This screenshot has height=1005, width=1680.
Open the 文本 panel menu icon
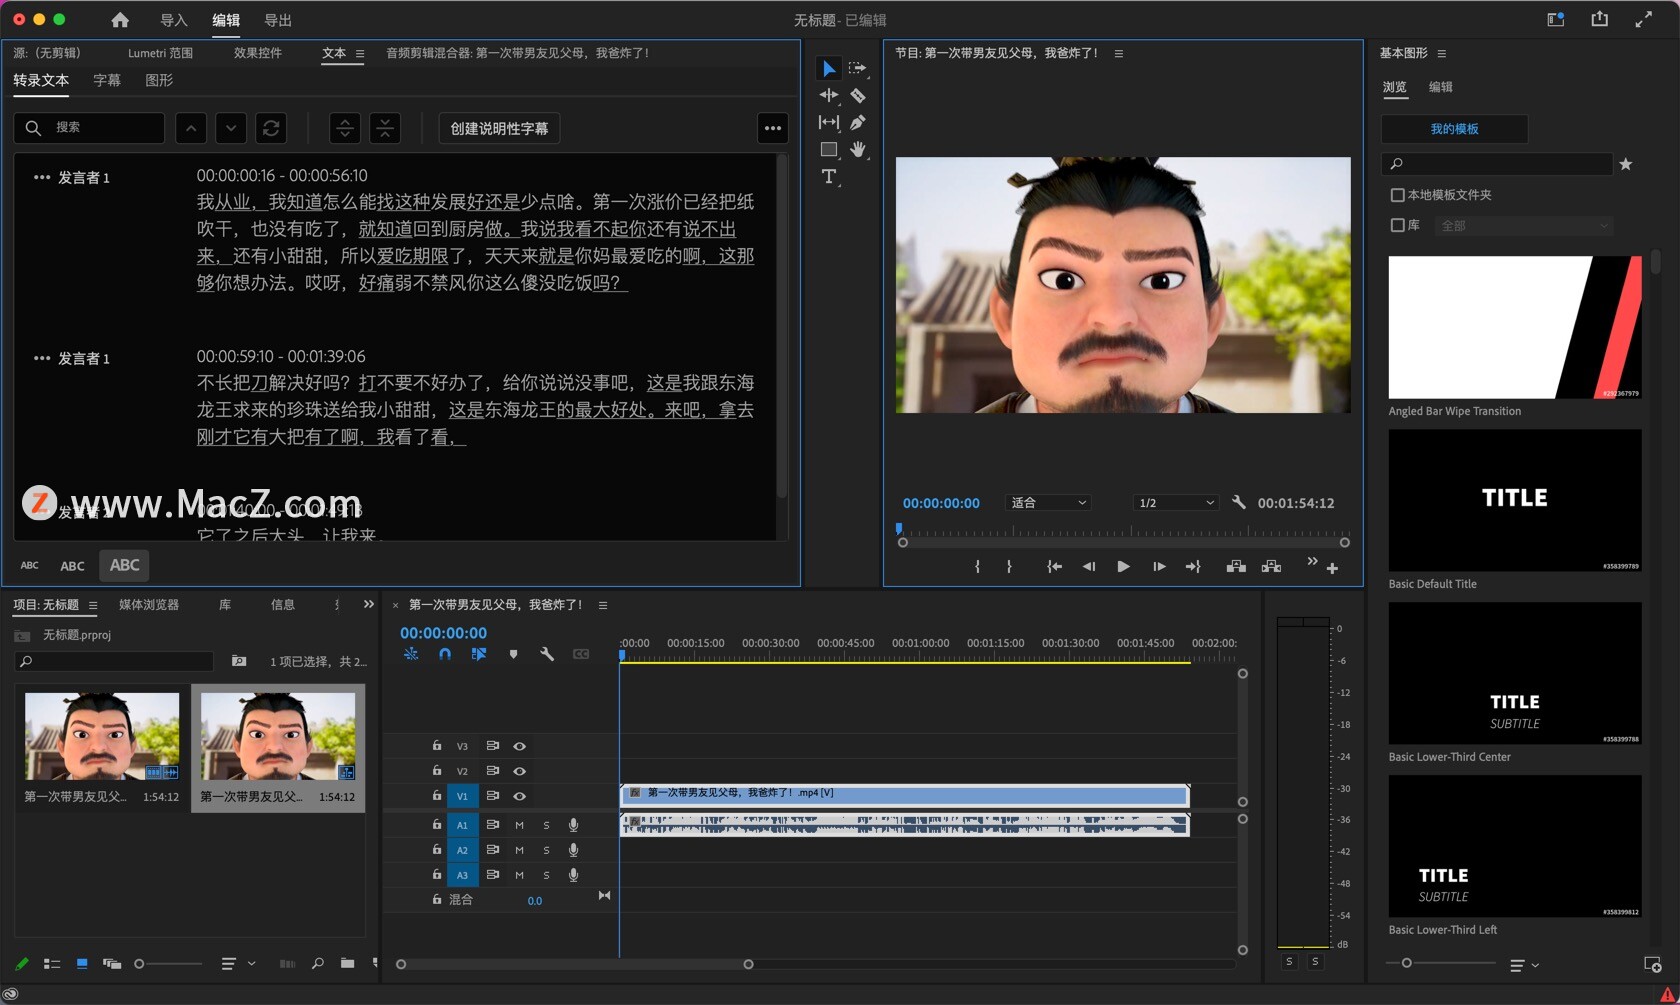coord(360,54)
